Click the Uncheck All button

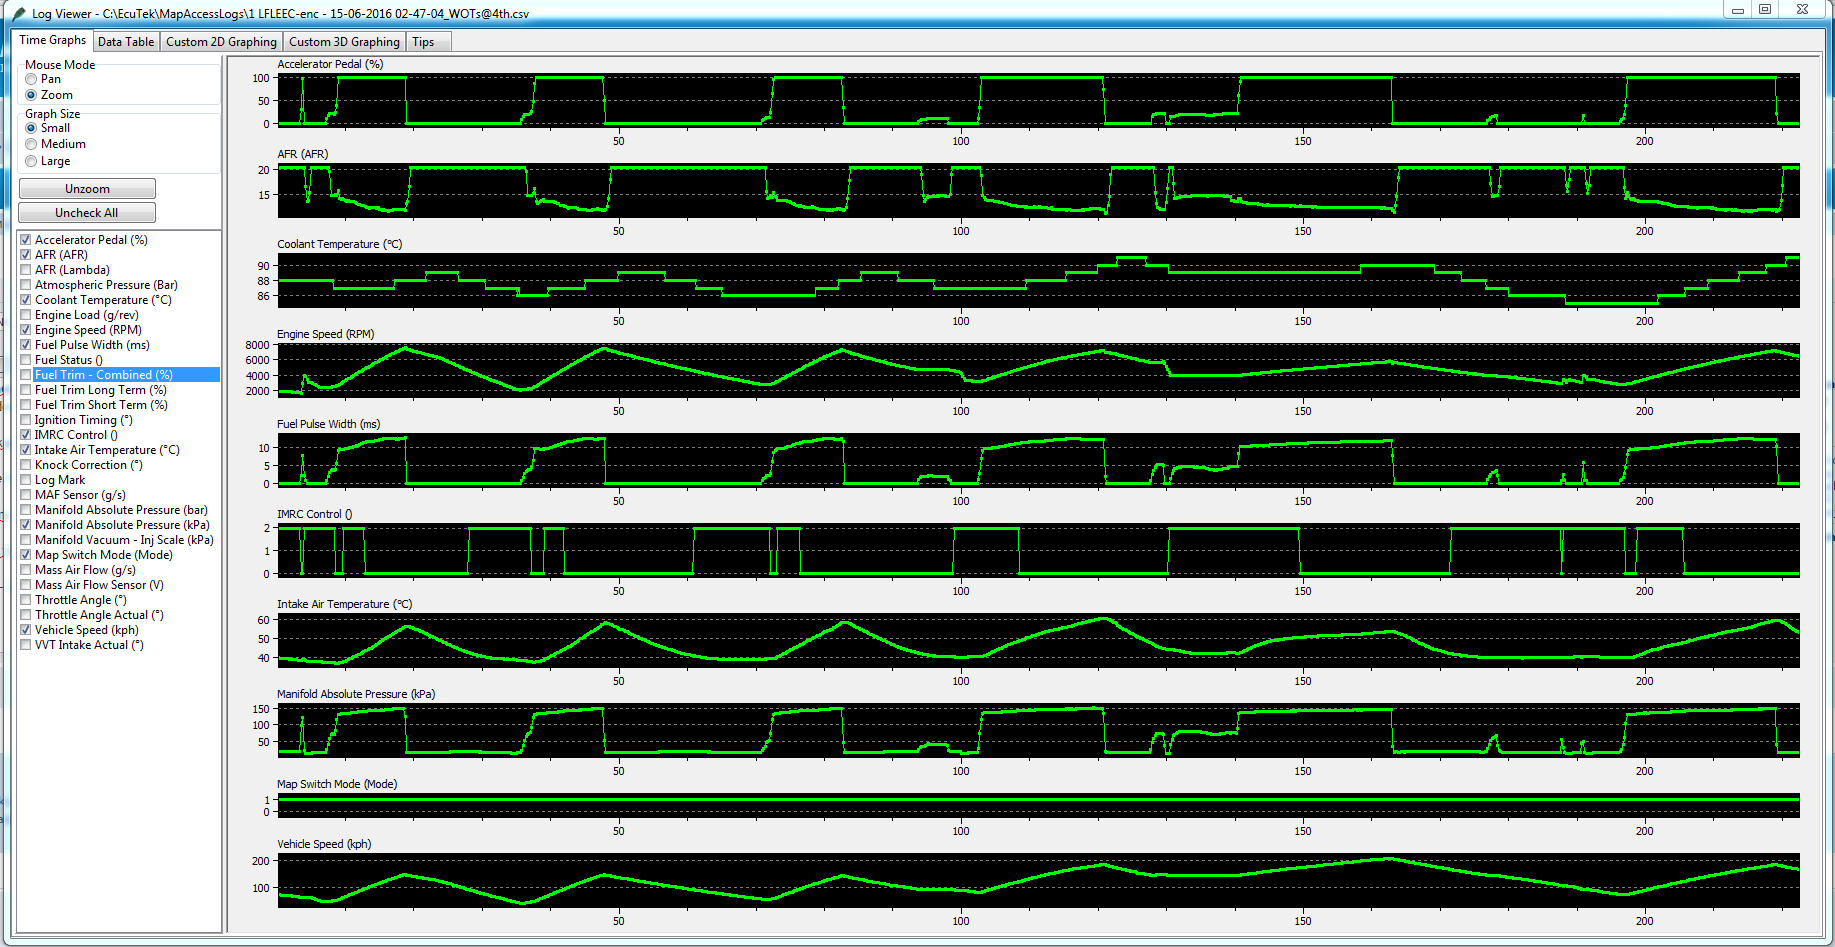tap(87, 213)
